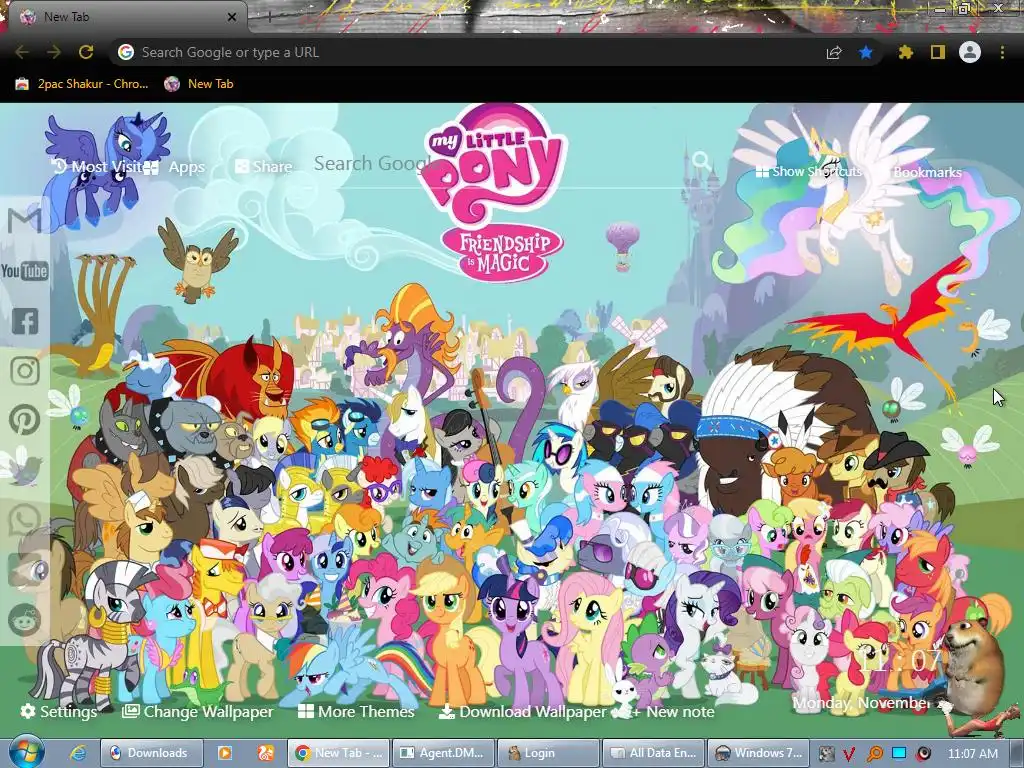Viewport: 1024px width, 768px height.
Task: Open the Bookmarks link on the page
Action: coord(927,172)
